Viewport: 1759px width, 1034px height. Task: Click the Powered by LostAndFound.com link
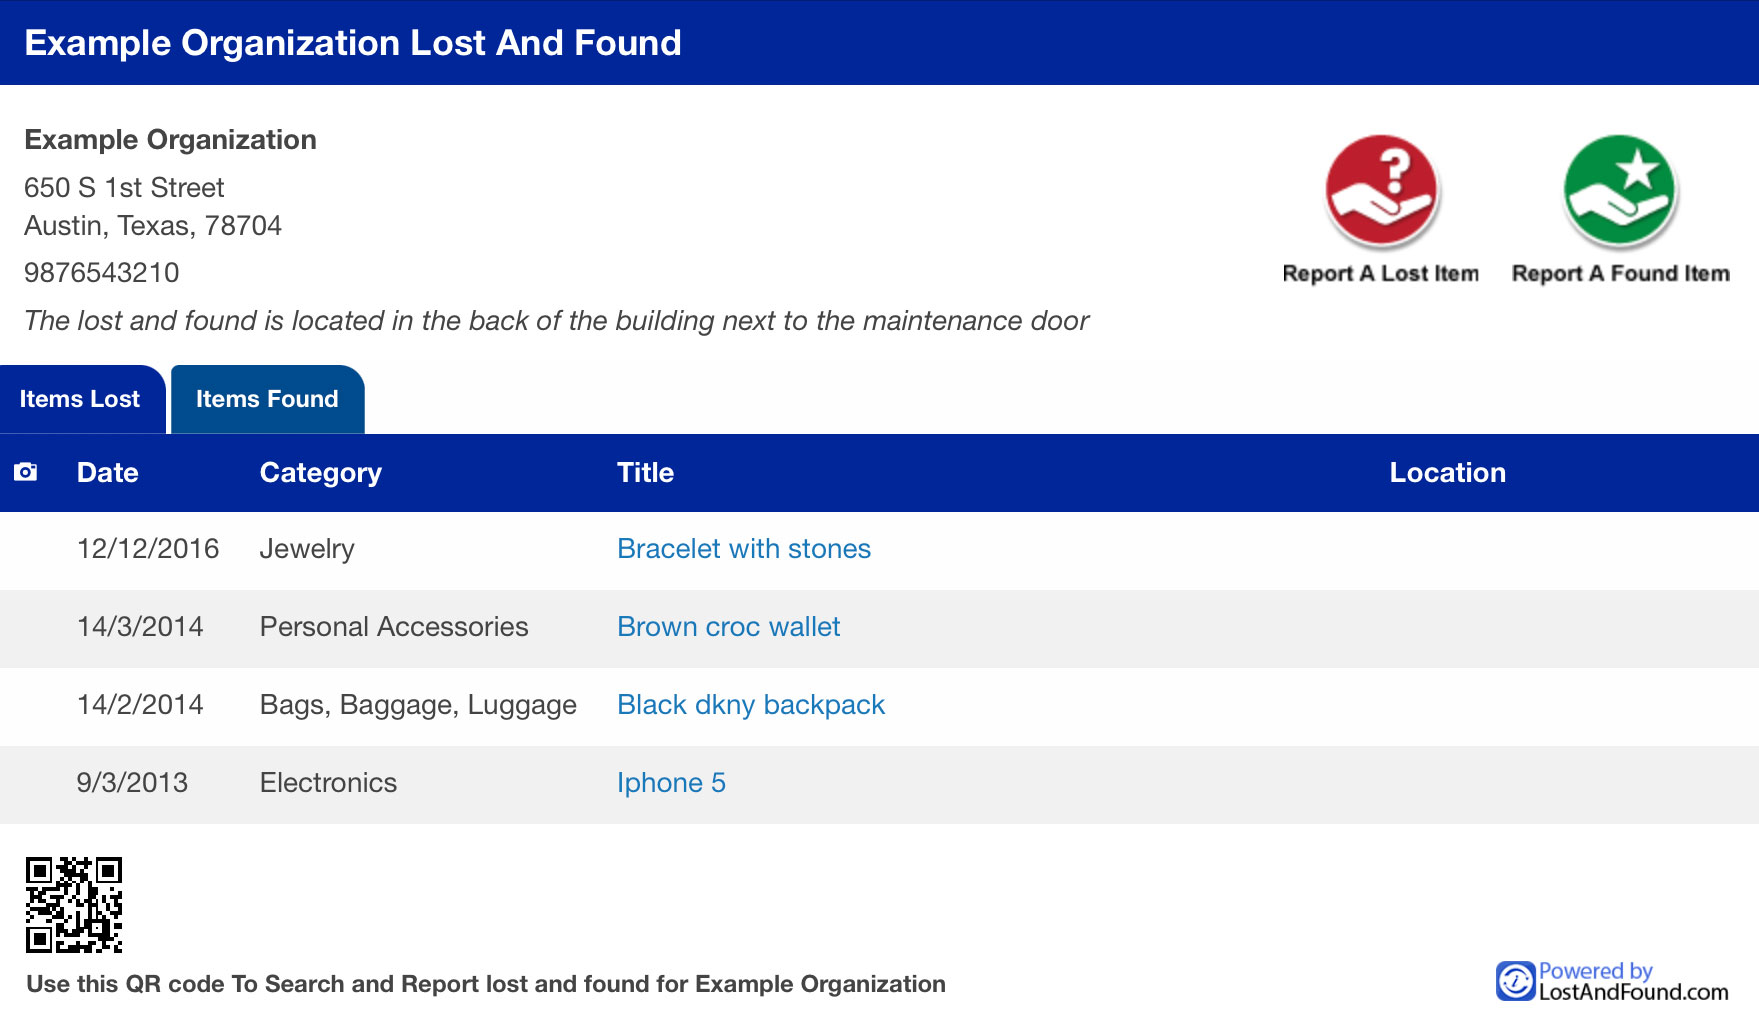coord(1632,982)
